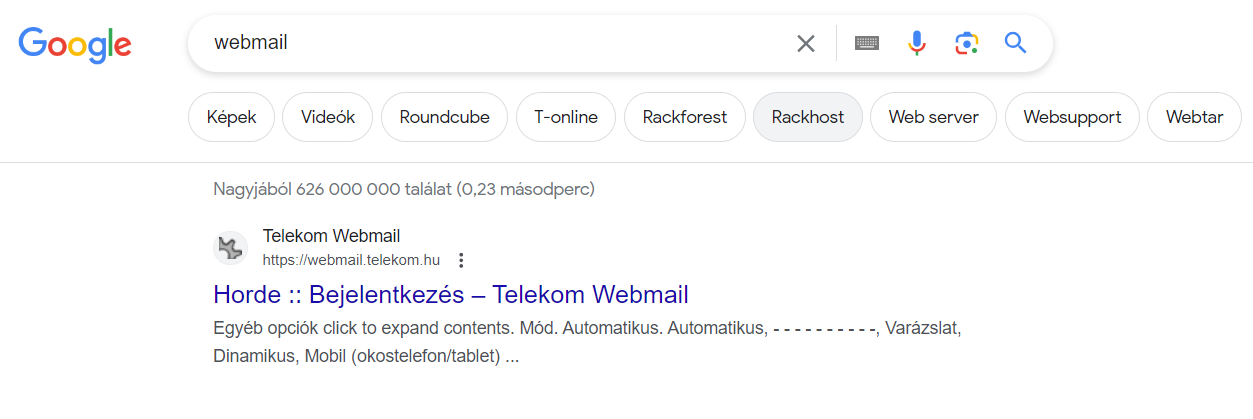1253x419 pixels.
Task: Click the Telekom Webmail site favicon
Action: tap(231, 248)
